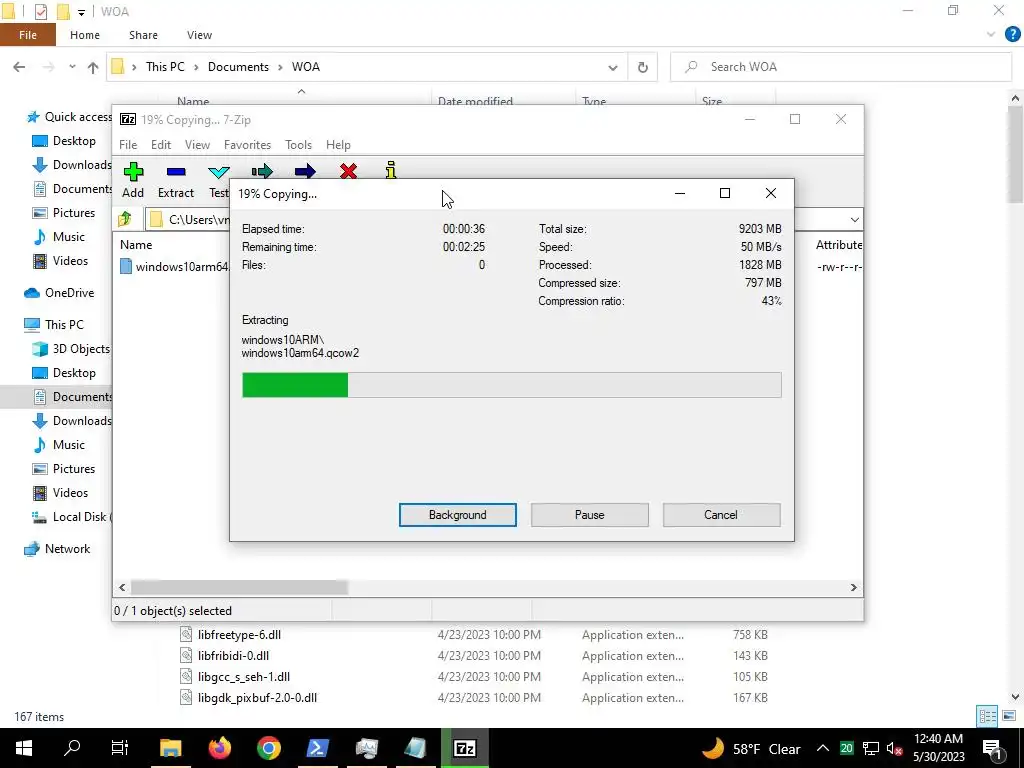Viewport: 1024px width, 768px height.
Task: Open Task View on the taskbar
Action: pyautogui.click(x=120, y=748)
